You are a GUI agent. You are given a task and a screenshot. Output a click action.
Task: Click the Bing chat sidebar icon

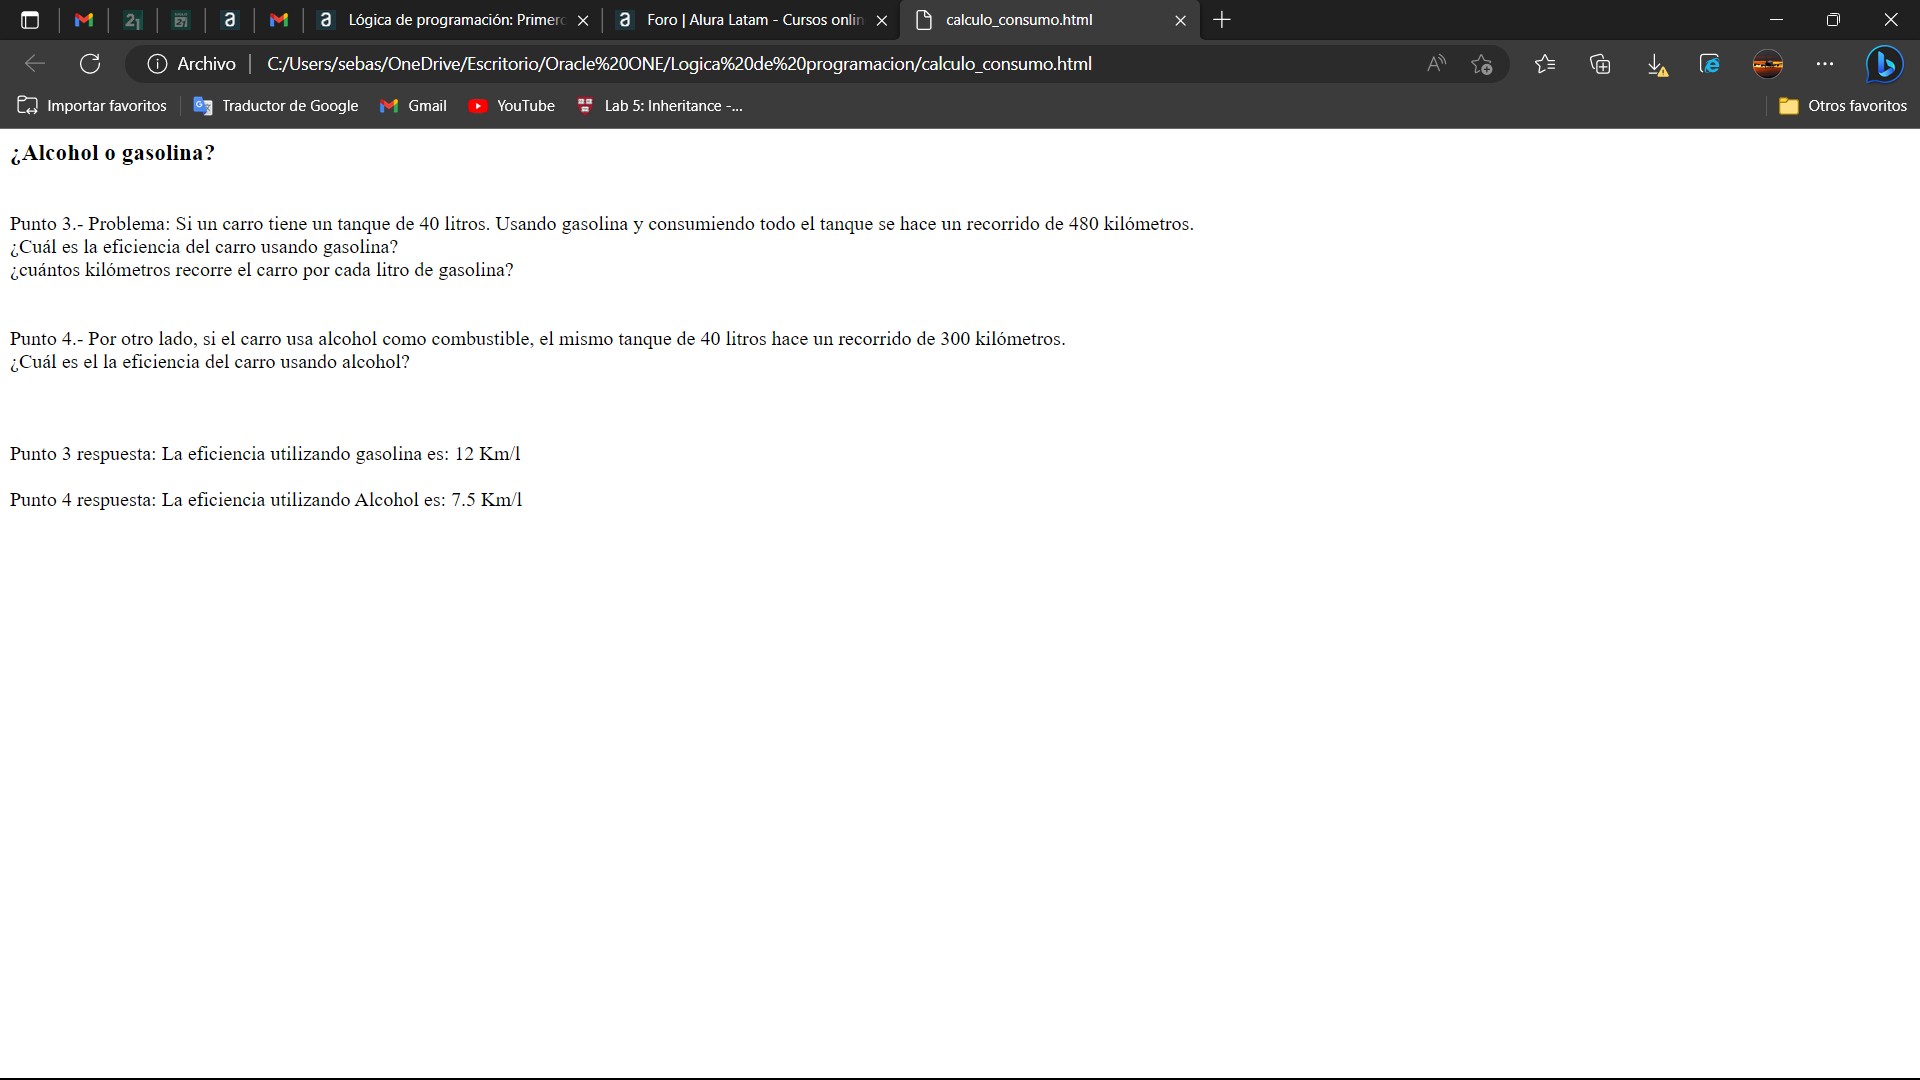coord(1884,64)
